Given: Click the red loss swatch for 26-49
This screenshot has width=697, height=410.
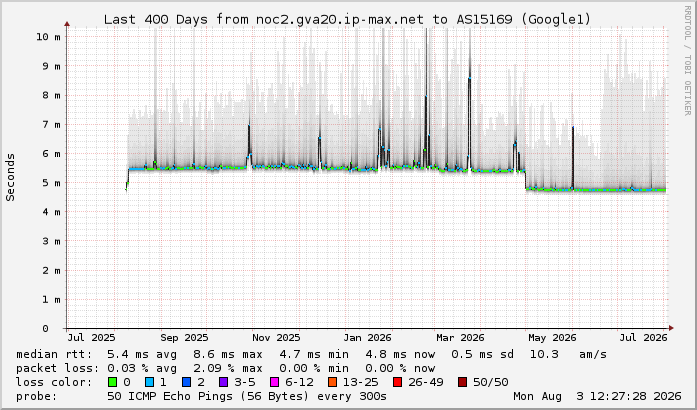Looking at the screenshot, I should (397, 382).
